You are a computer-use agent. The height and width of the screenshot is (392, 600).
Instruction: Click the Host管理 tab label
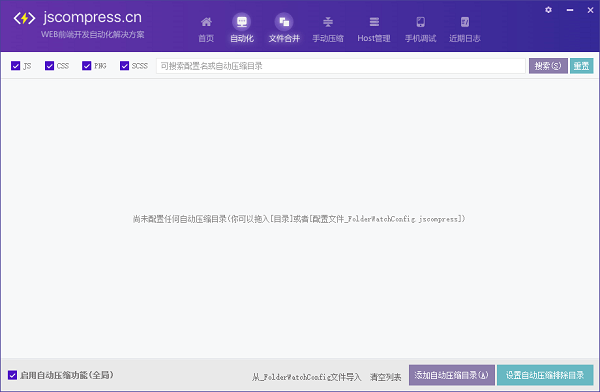(x=374, y=38)
